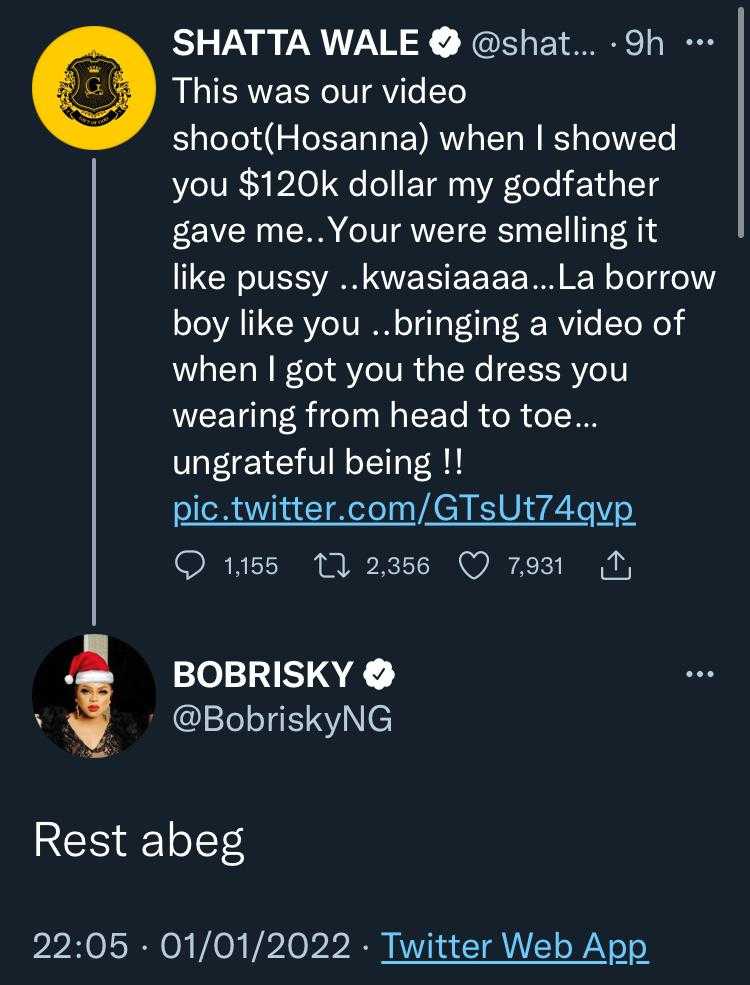Share the Shatta Wale tweet

point(615,567)
